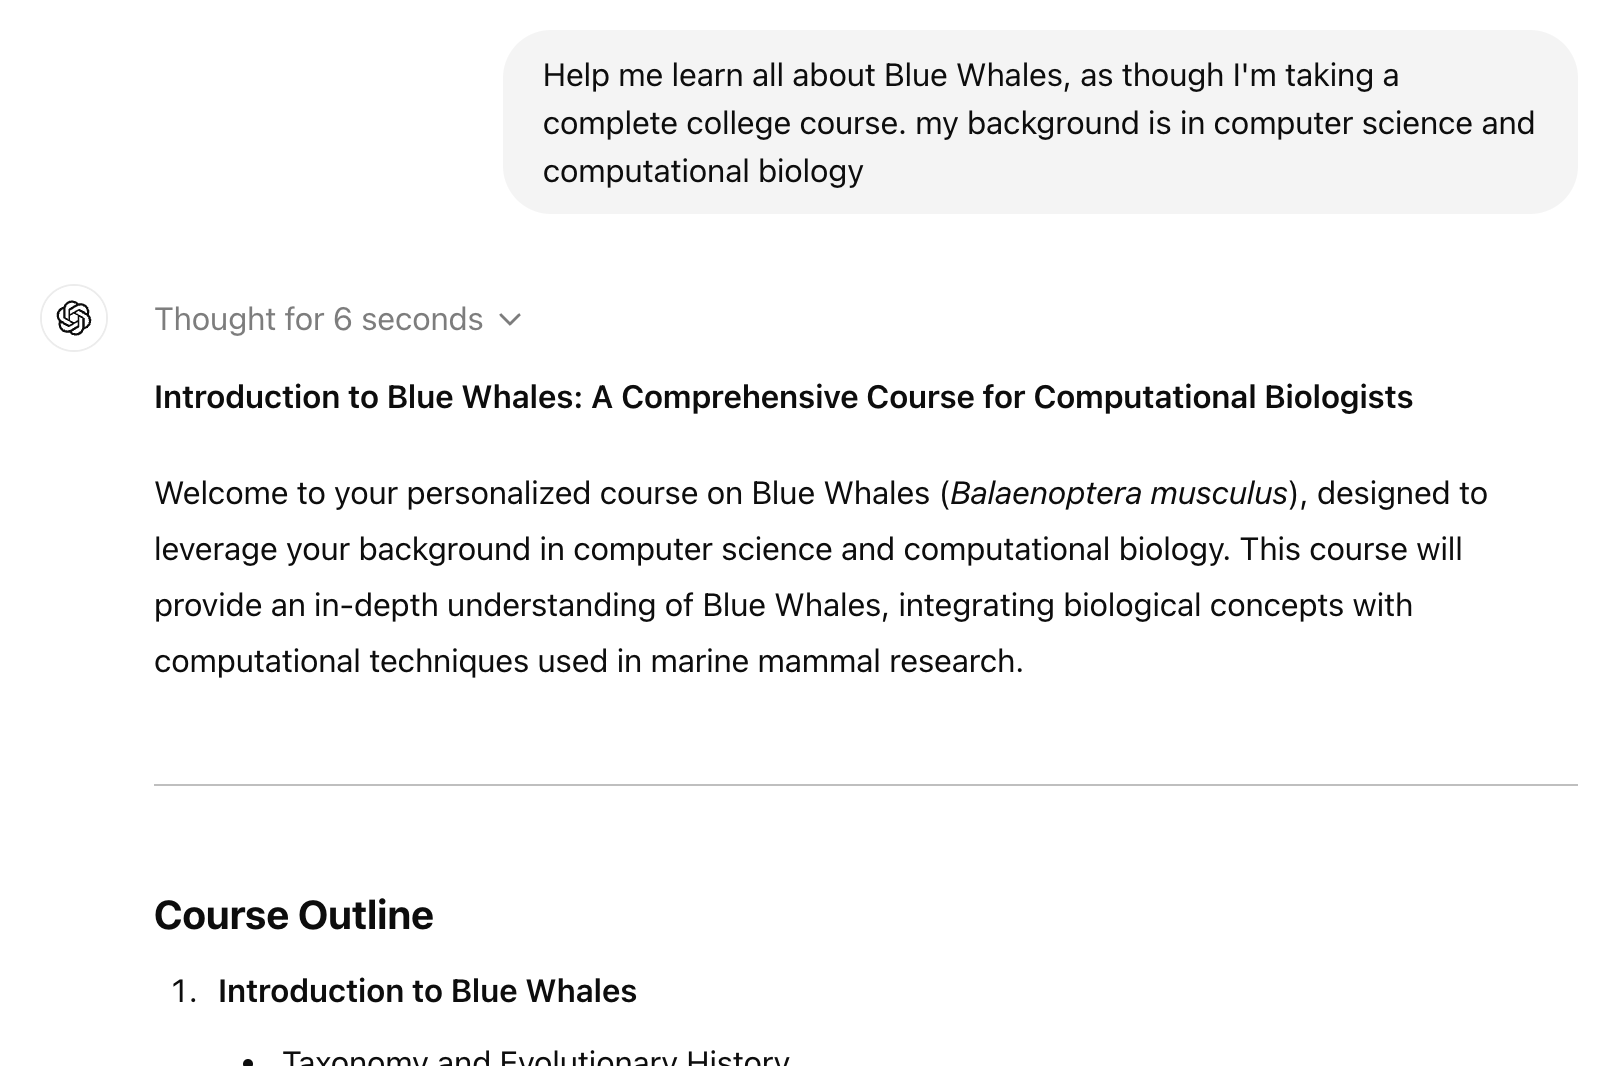Expand the Thought for 6 seconds chevron

[510, 320]
